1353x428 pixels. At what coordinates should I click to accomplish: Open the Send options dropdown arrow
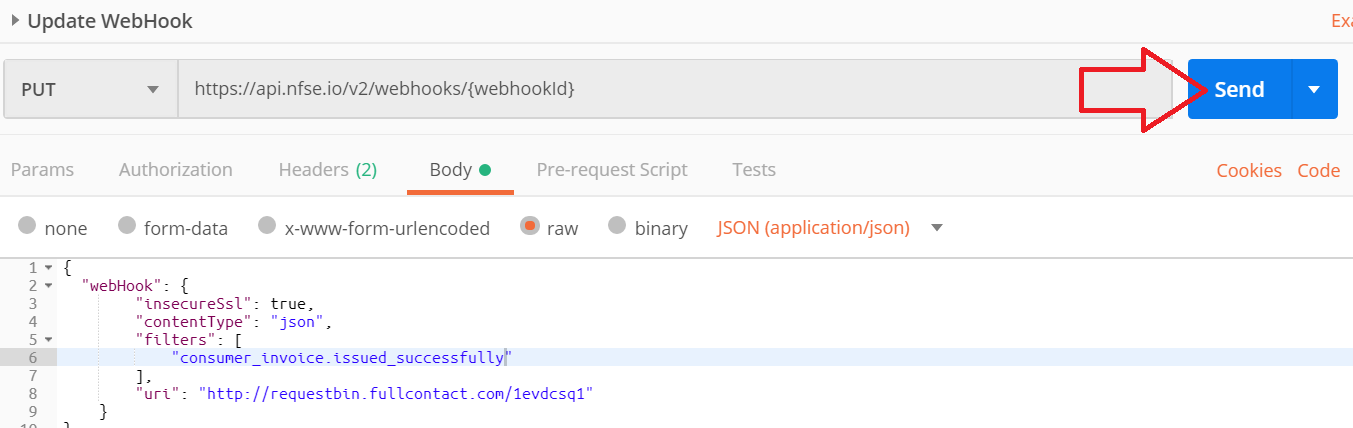click(x=1314, y=89)
